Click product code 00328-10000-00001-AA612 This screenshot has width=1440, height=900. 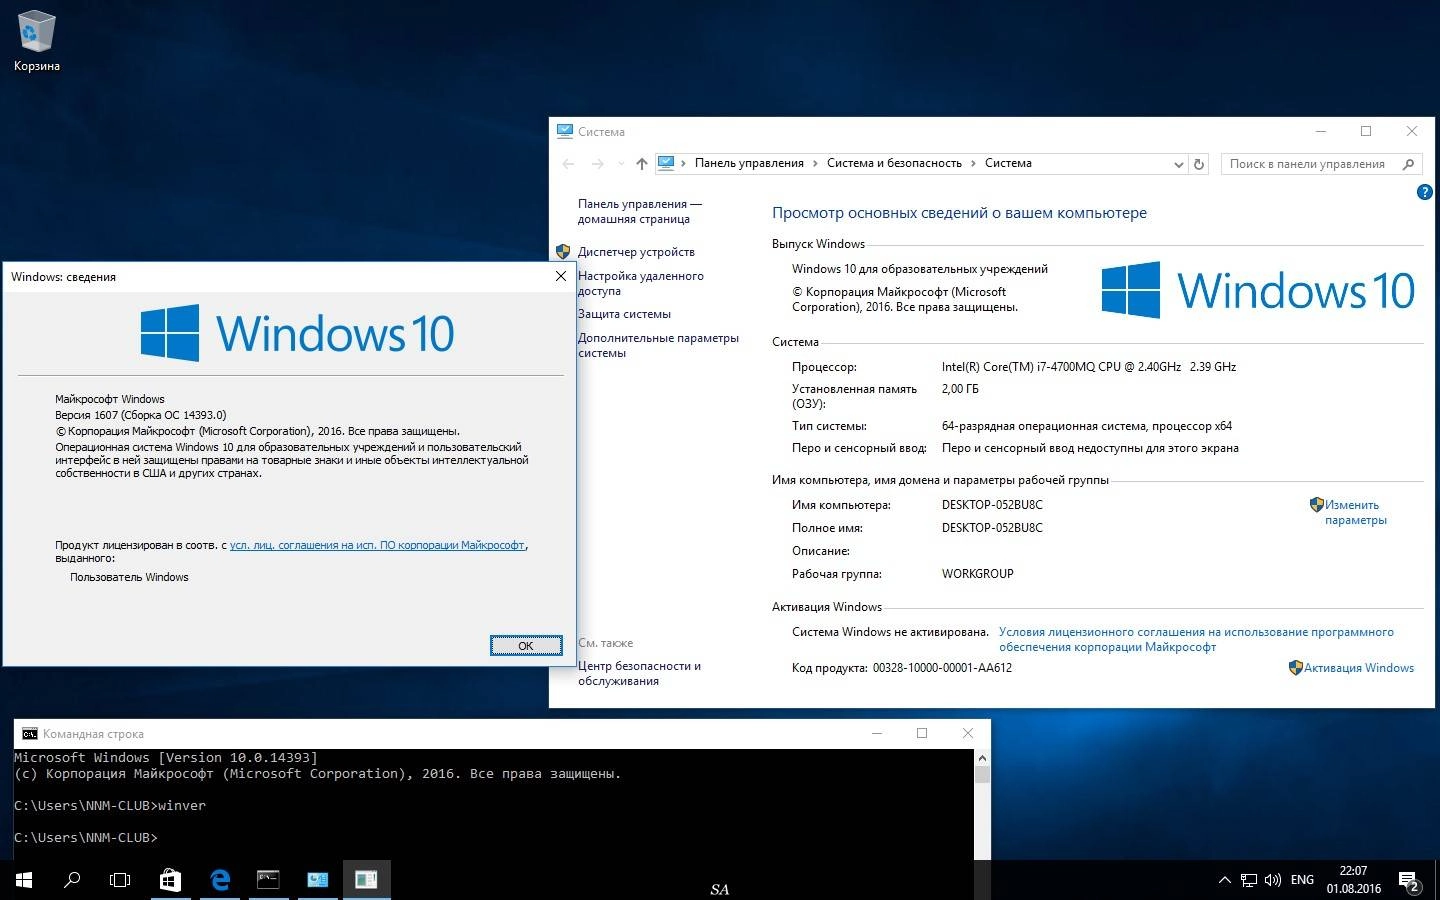[942, 668]
